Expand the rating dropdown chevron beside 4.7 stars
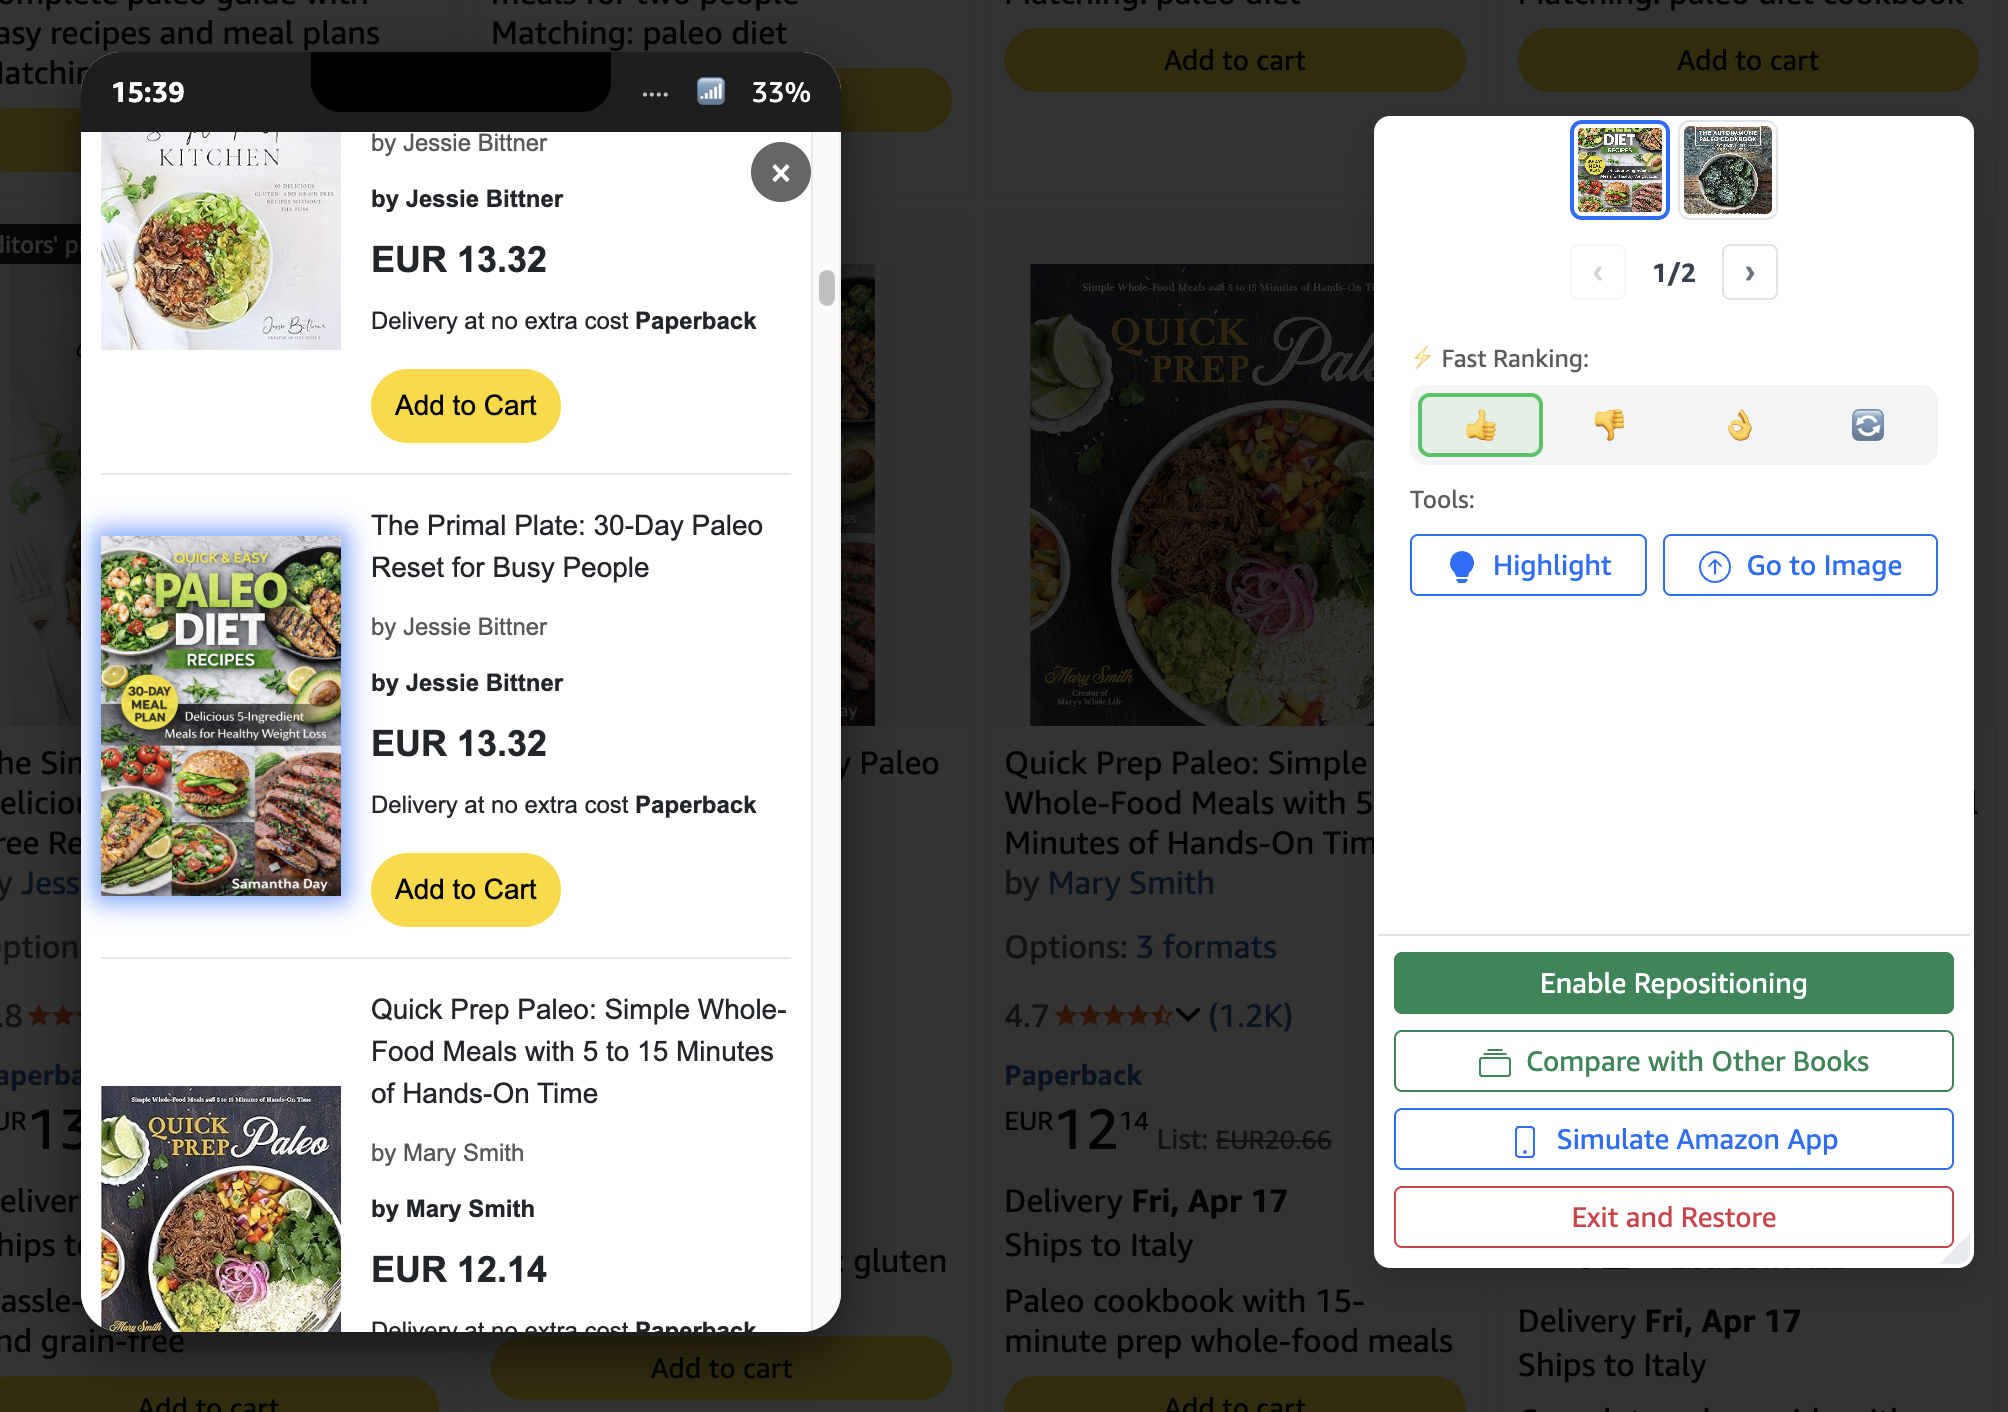2008x1412 pixels. click(1187, 1015)
